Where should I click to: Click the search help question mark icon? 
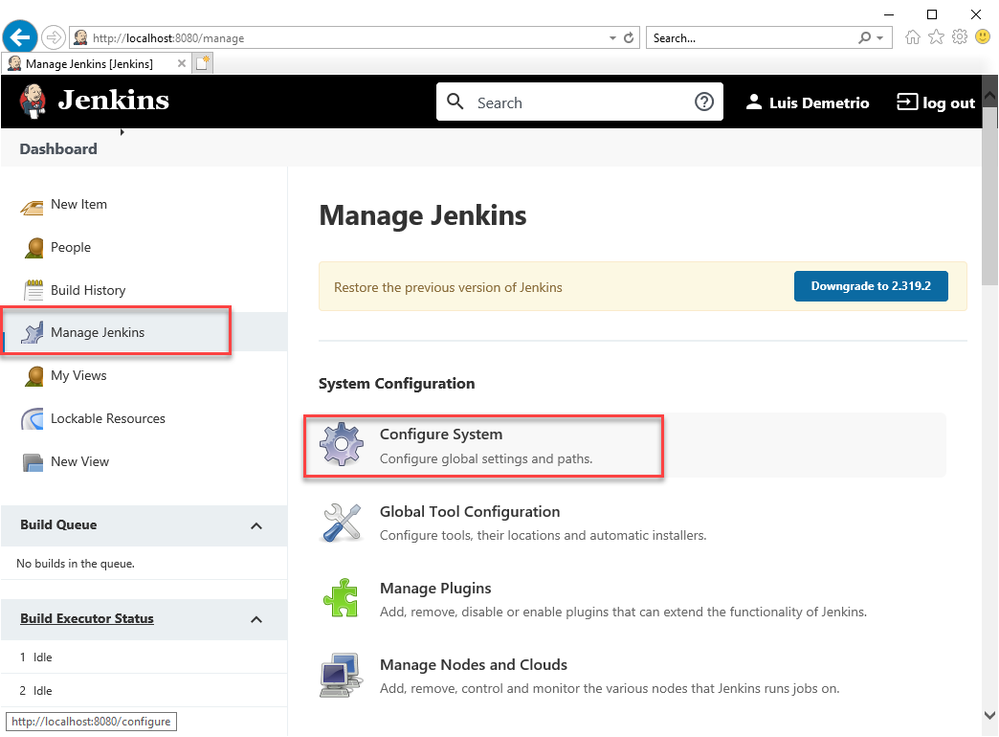704,102
